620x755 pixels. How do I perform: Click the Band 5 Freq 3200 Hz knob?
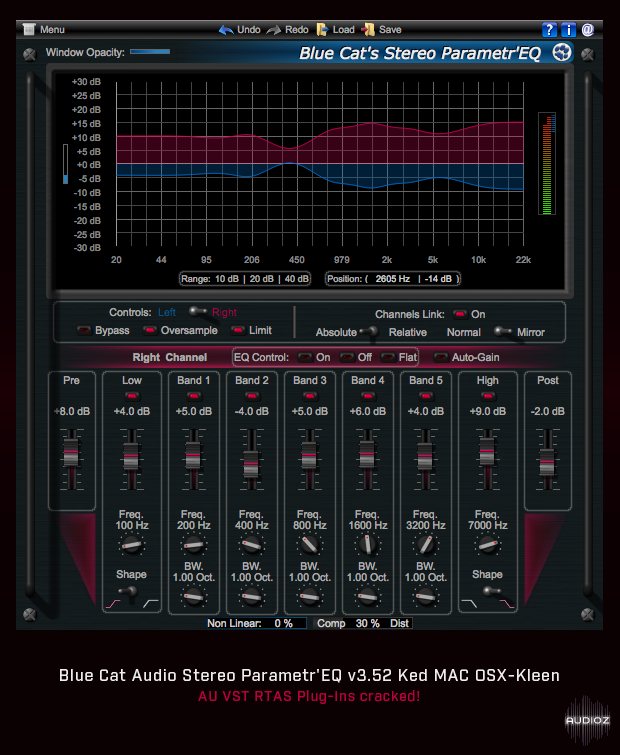click(x=426, y=545)
